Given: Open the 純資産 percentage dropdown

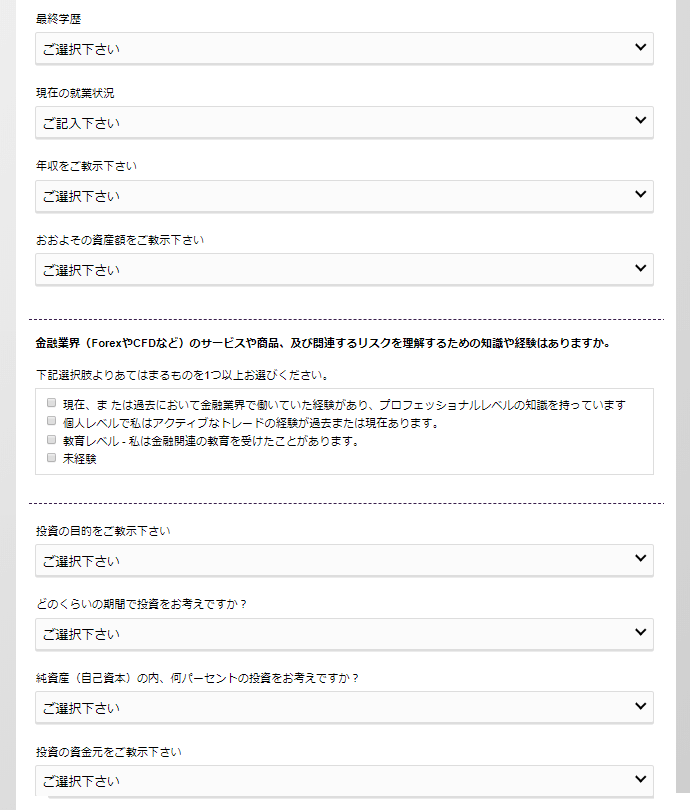Looking at the screenshot, I should click(x=344, y=708).
